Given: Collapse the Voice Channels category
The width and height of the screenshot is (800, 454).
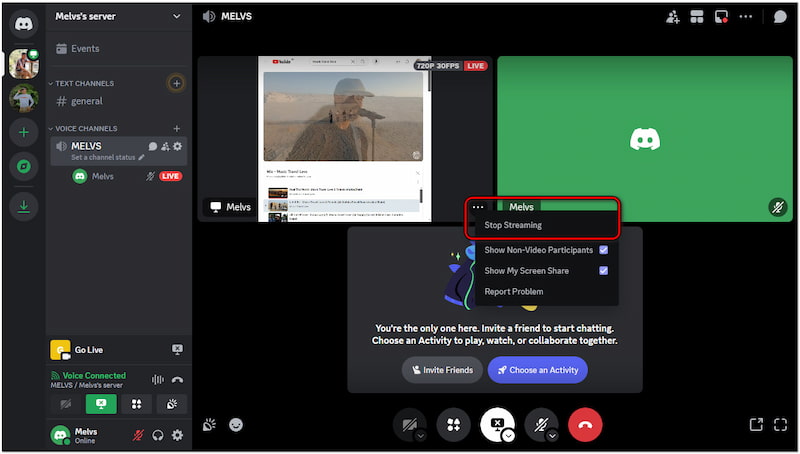Looking at the screenshot, I should click(85, 128).
